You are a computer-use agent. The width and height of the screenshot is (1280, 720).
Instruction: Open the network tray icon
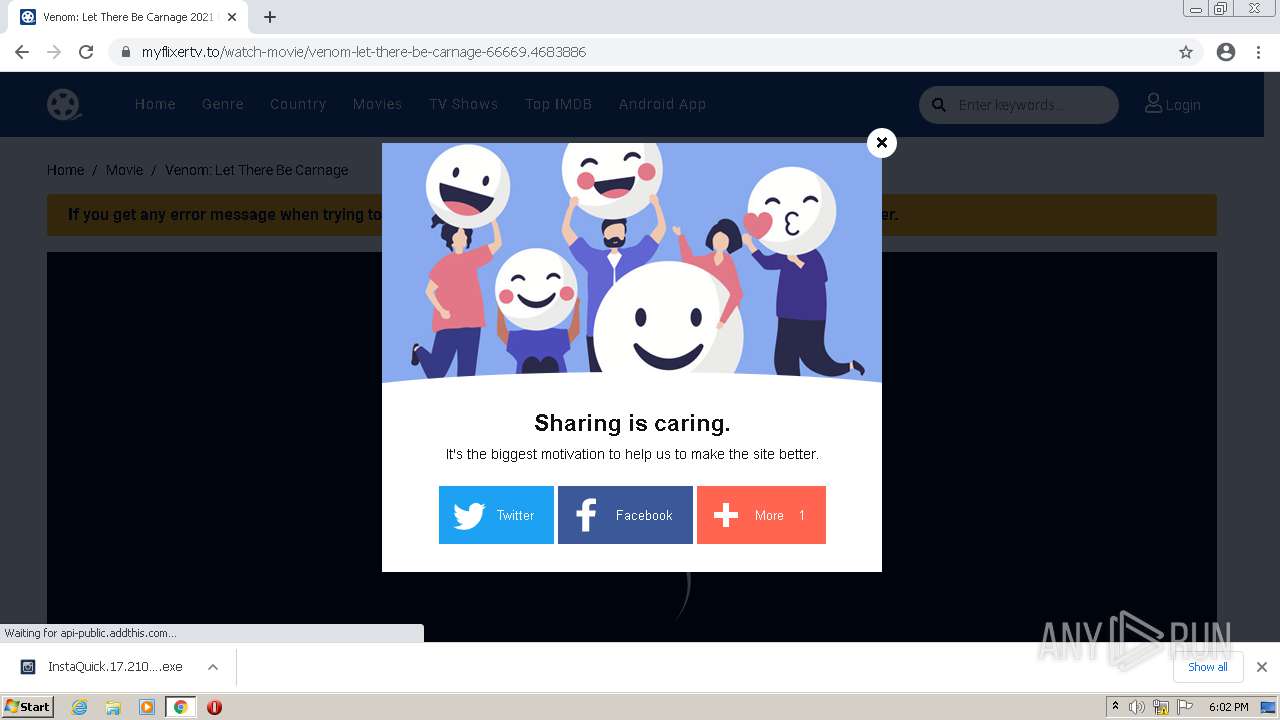[1161, 707]
